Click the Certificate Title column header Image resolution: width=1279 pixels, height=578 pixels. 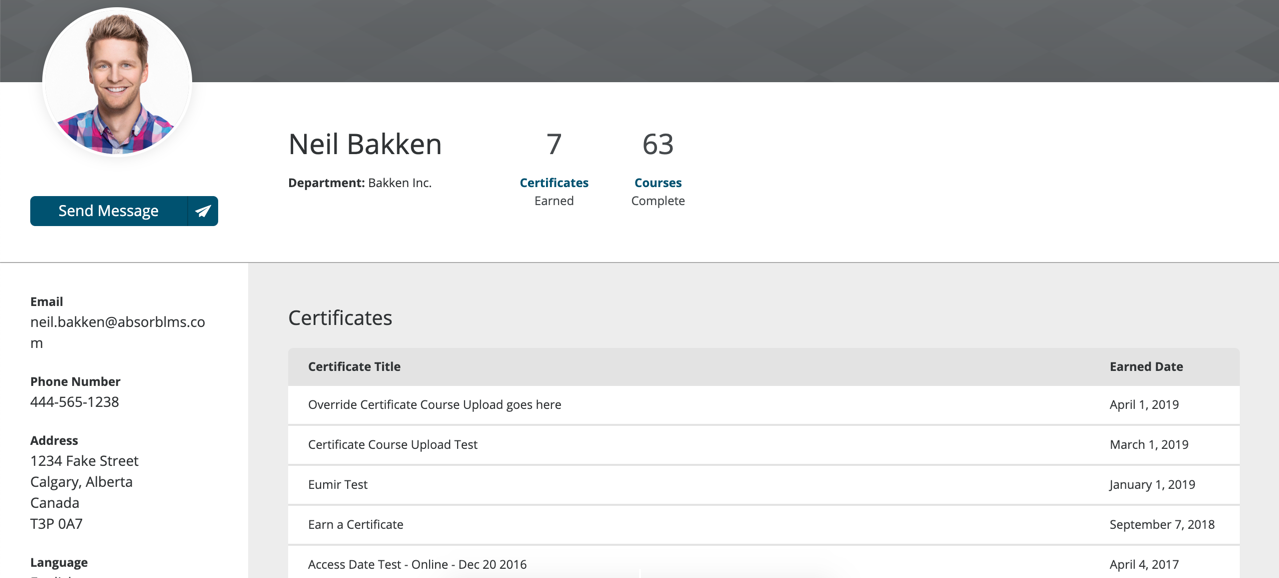click(x=354, y=367)
